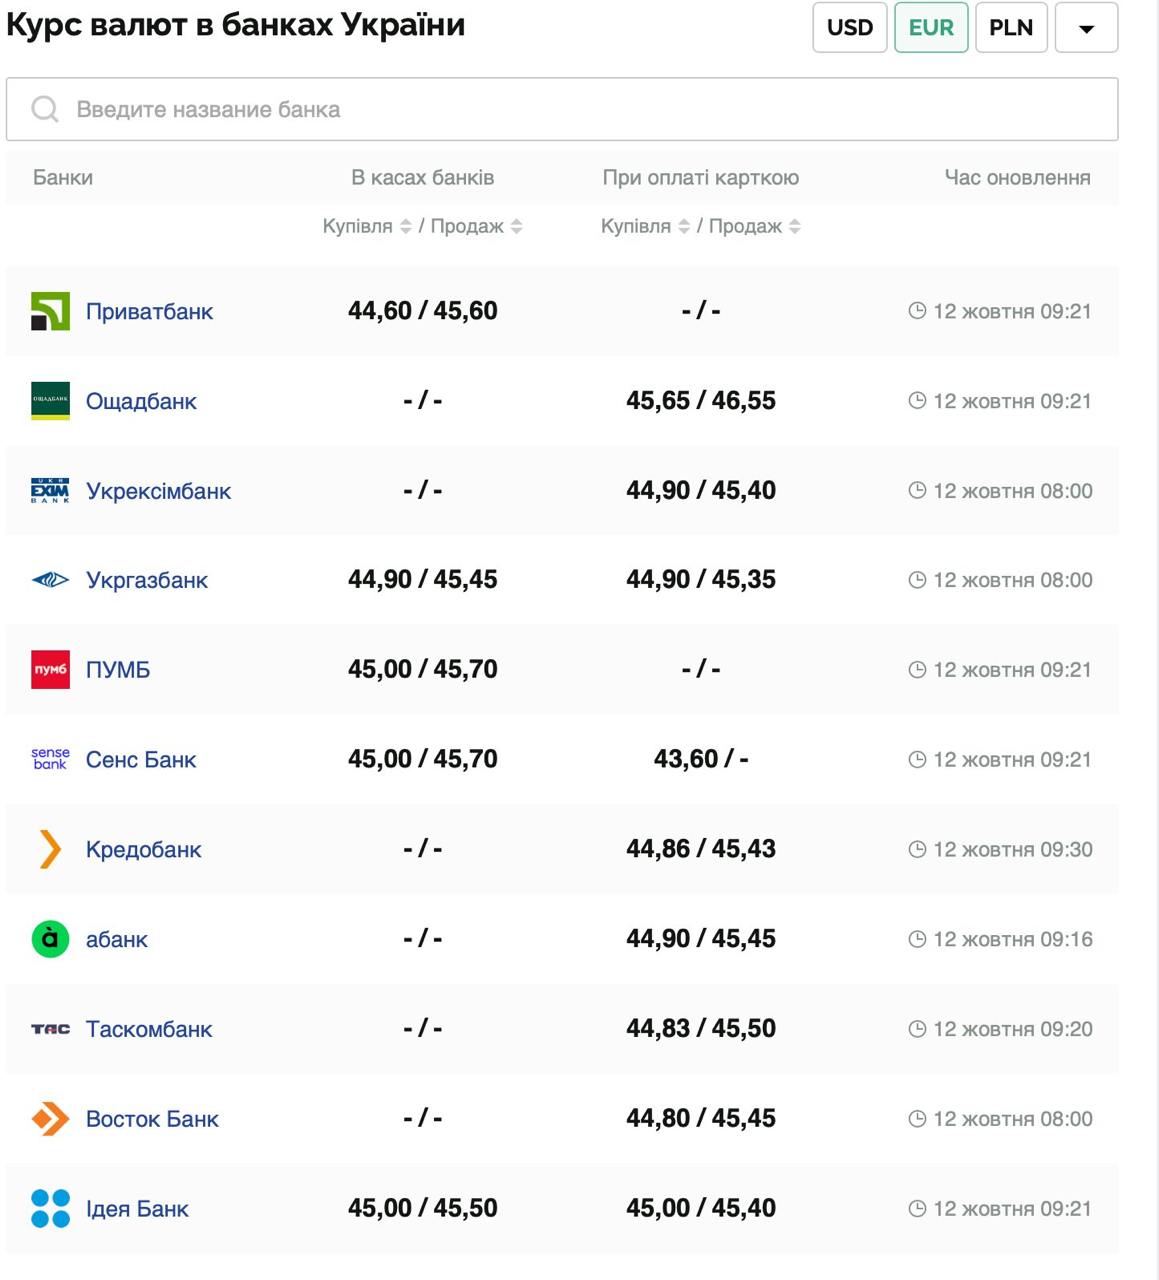Viewport: 1159px width, 1280px height.
Task: Click the Приватбанк logo icon
Action: click(50, 311)
